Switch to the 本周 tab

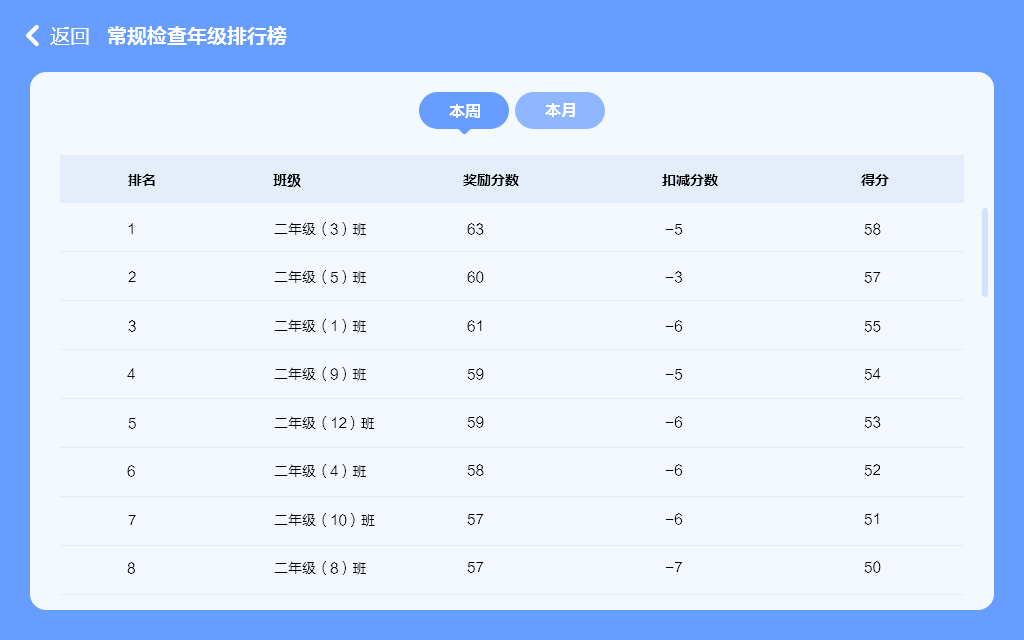pyautogui.click(x=464, y=111)
